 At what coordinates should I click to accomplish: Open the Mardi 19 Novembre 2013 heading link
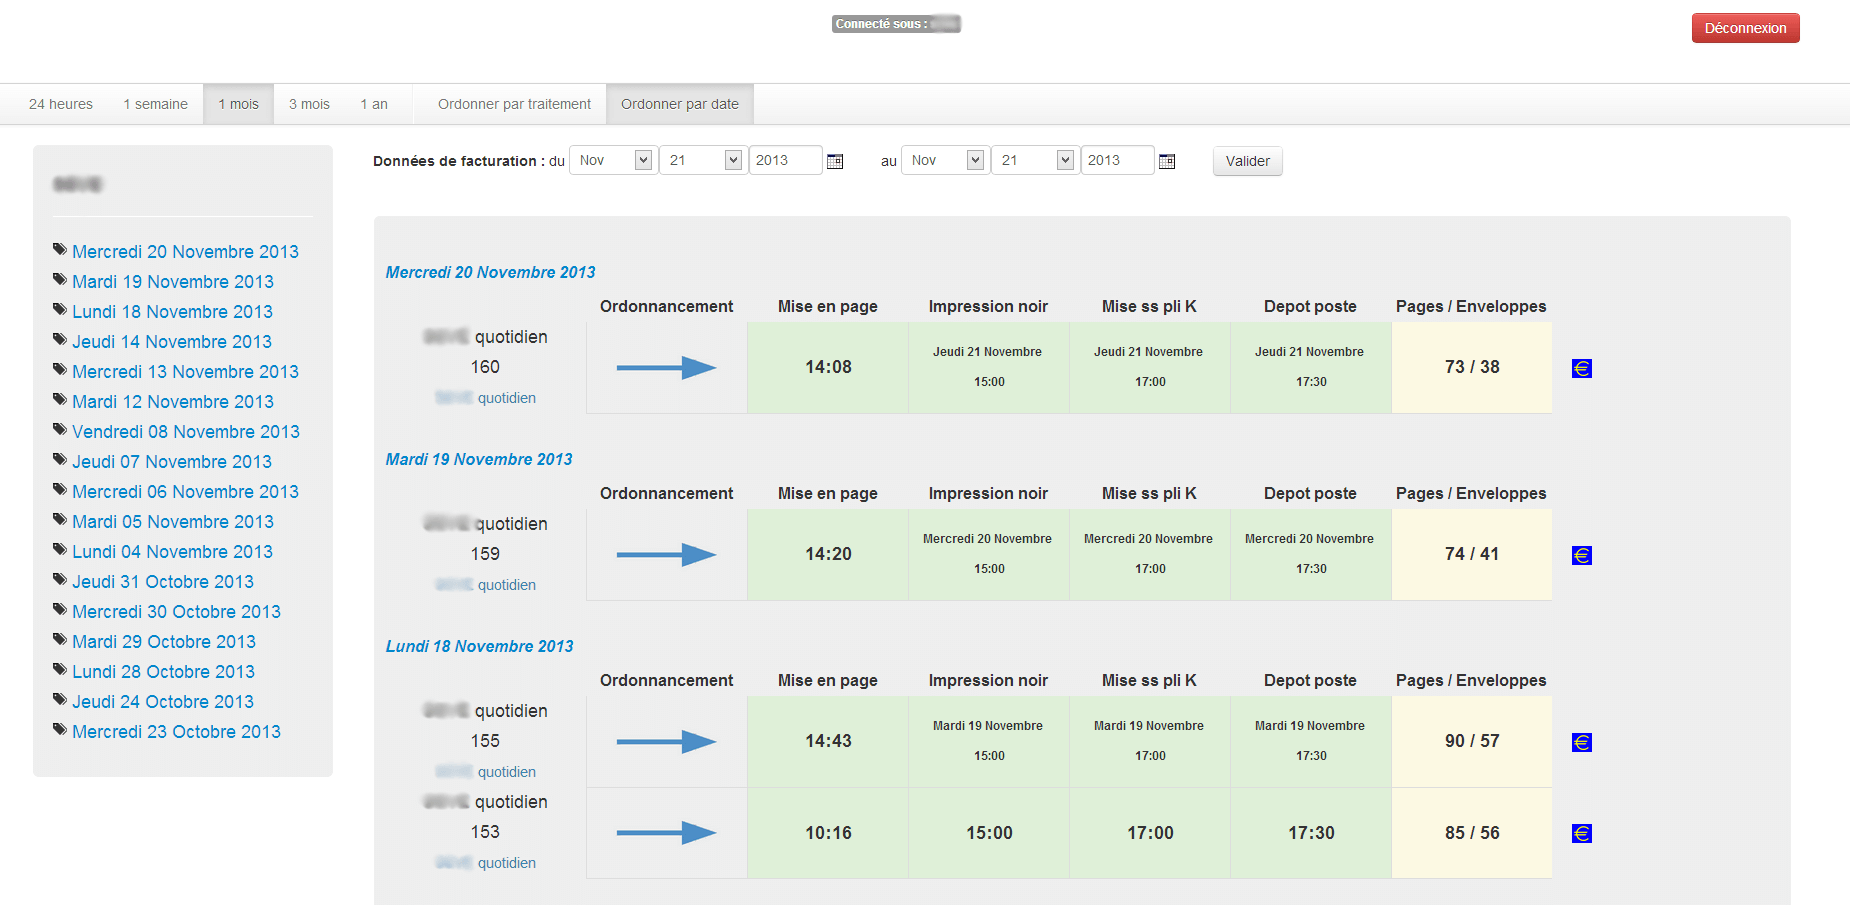click(x=479, y=459)
